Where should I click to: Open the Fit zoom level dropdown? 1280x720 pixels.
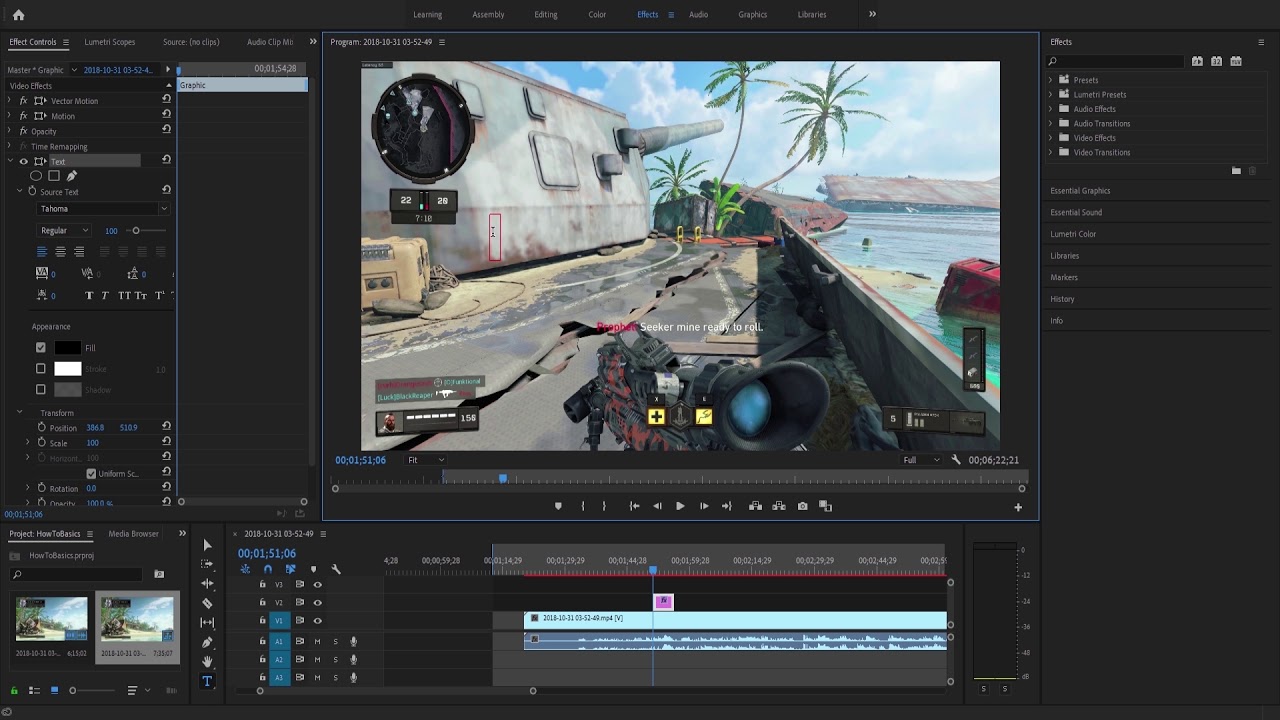point(425,460)
